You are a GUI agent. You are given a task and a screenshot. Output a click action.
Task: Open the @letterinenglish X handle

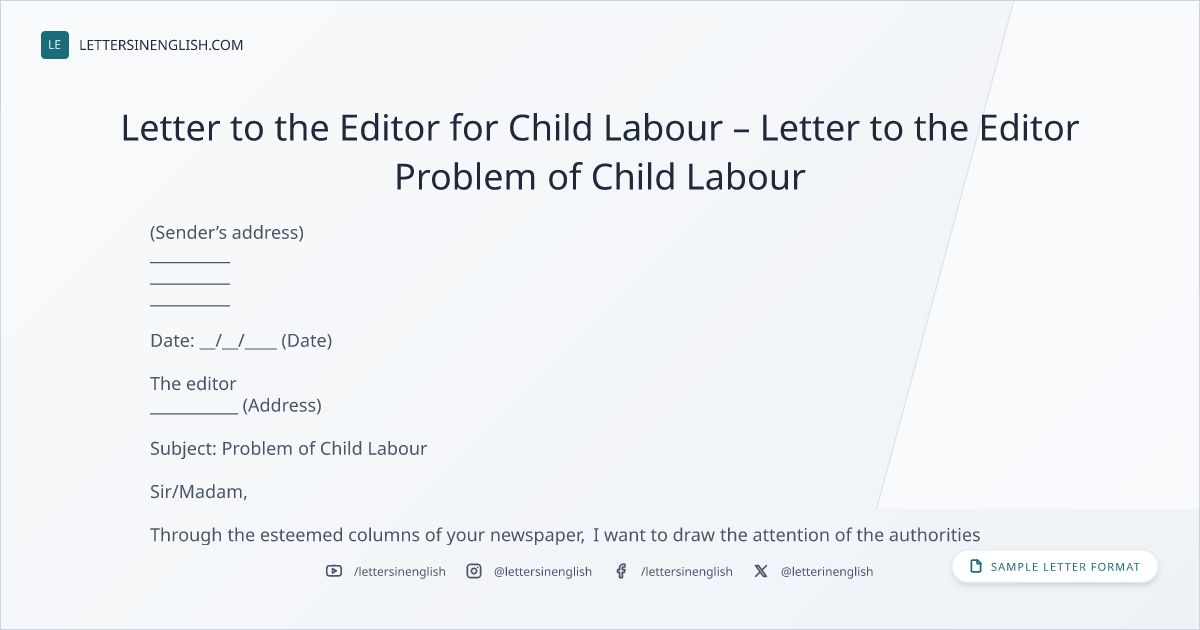pyautogui.click(x=827, y=571)
